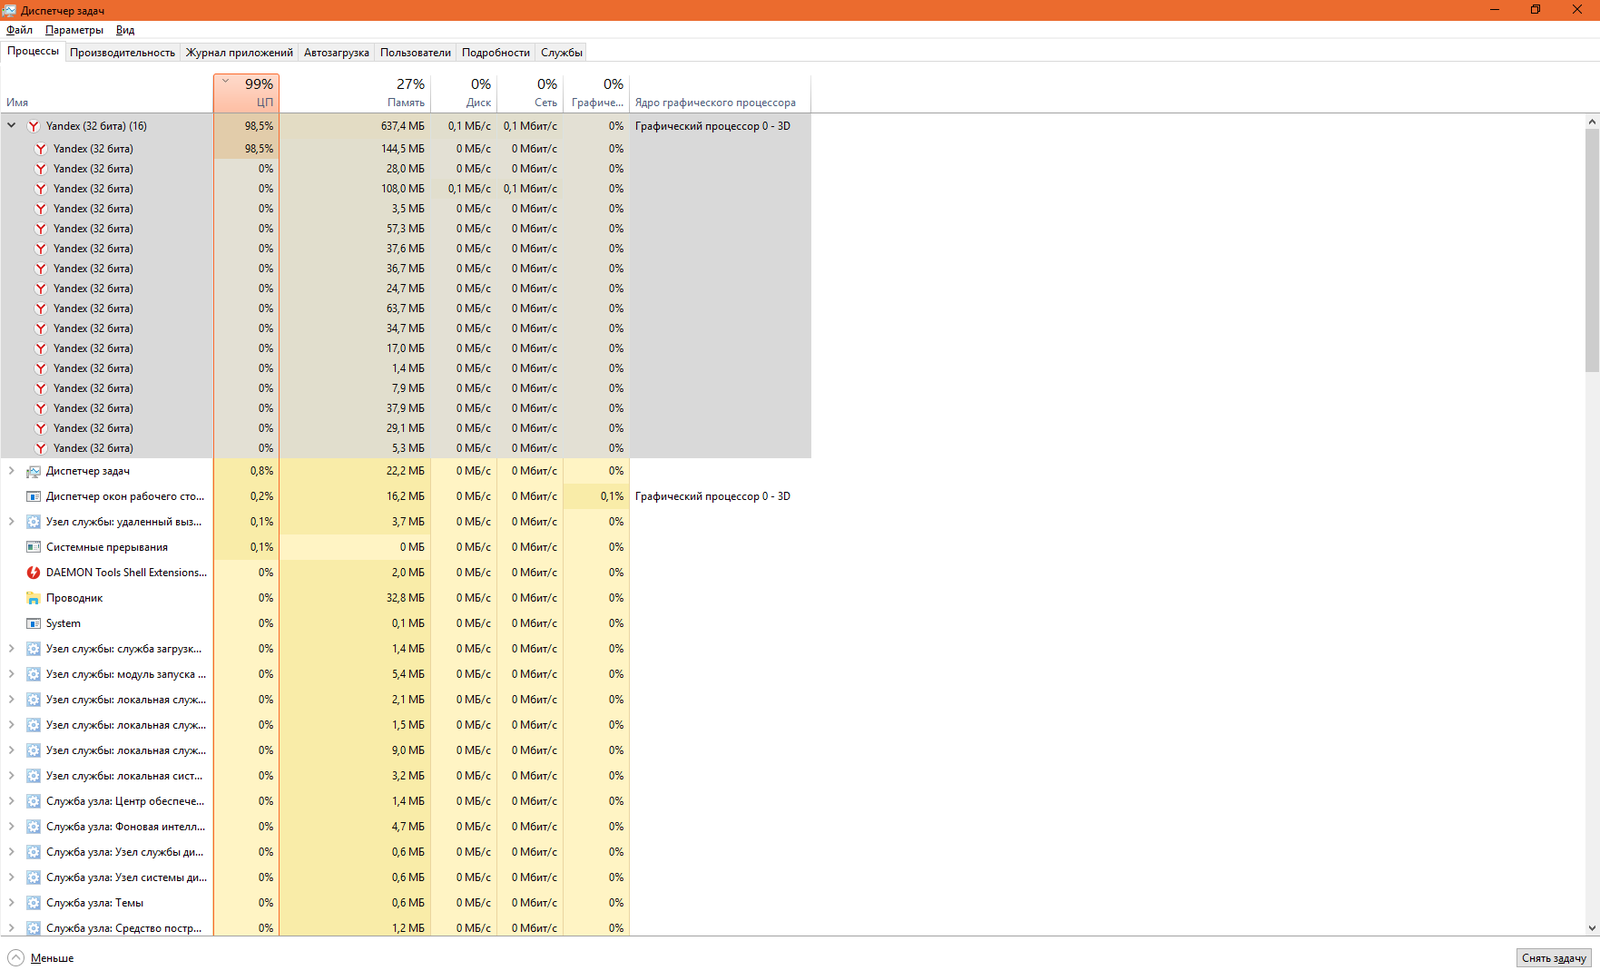Click gear icon of Служба узла: Средство постр...
This screenshot has height=980, width=1600.
pos(33,928)
